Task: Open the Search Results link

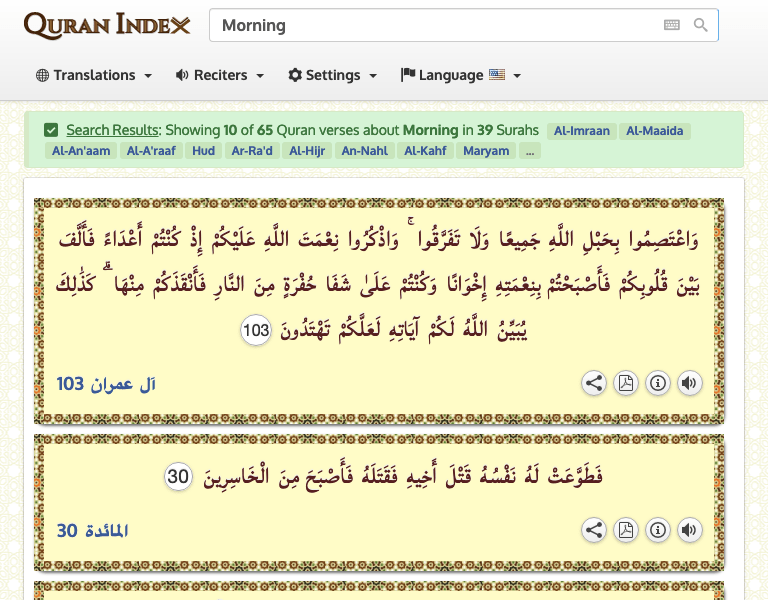Action: click(112, 130)
